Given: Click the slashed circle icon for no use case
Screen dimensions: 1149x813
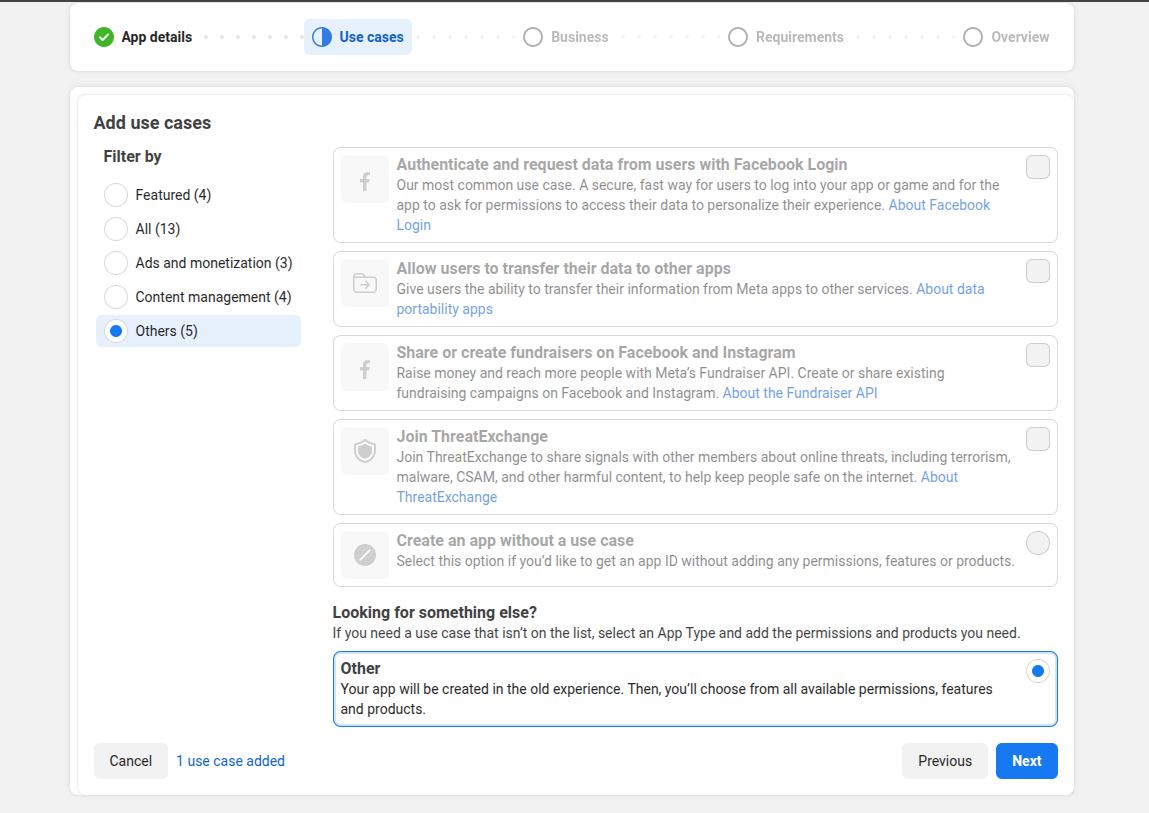Looking at the screenshot, I should tap(365, 555).
